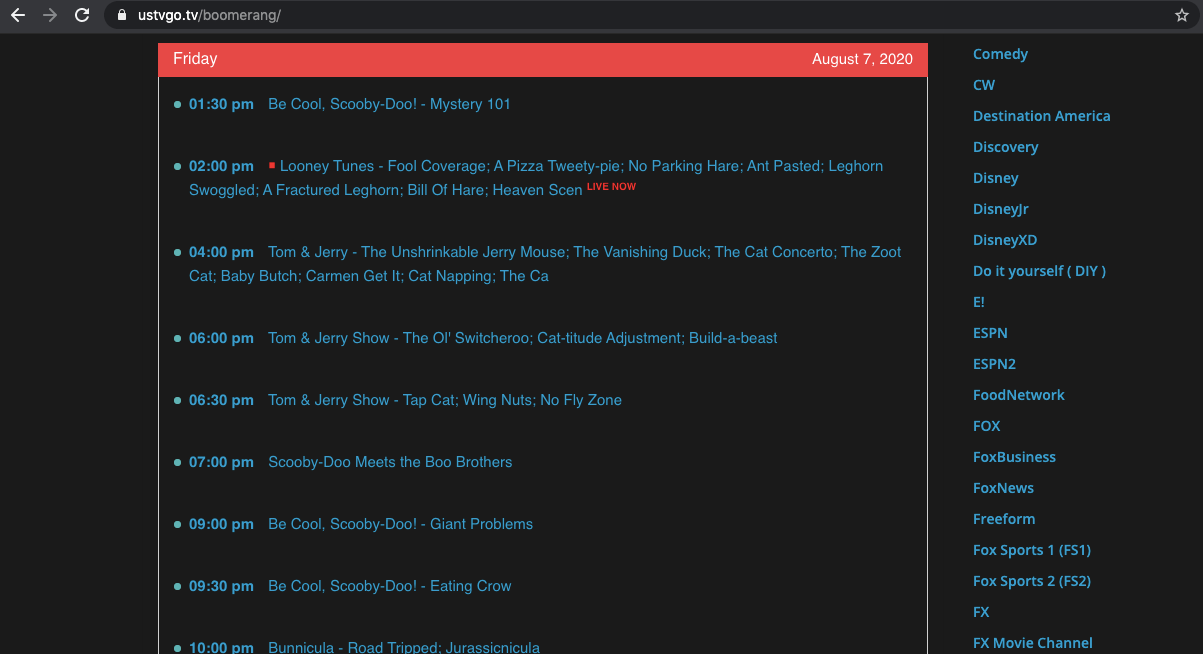The height and width of the screenshot is (654, 1203).
Task: Open the Disney channel
Action: [x=995, y=178]
